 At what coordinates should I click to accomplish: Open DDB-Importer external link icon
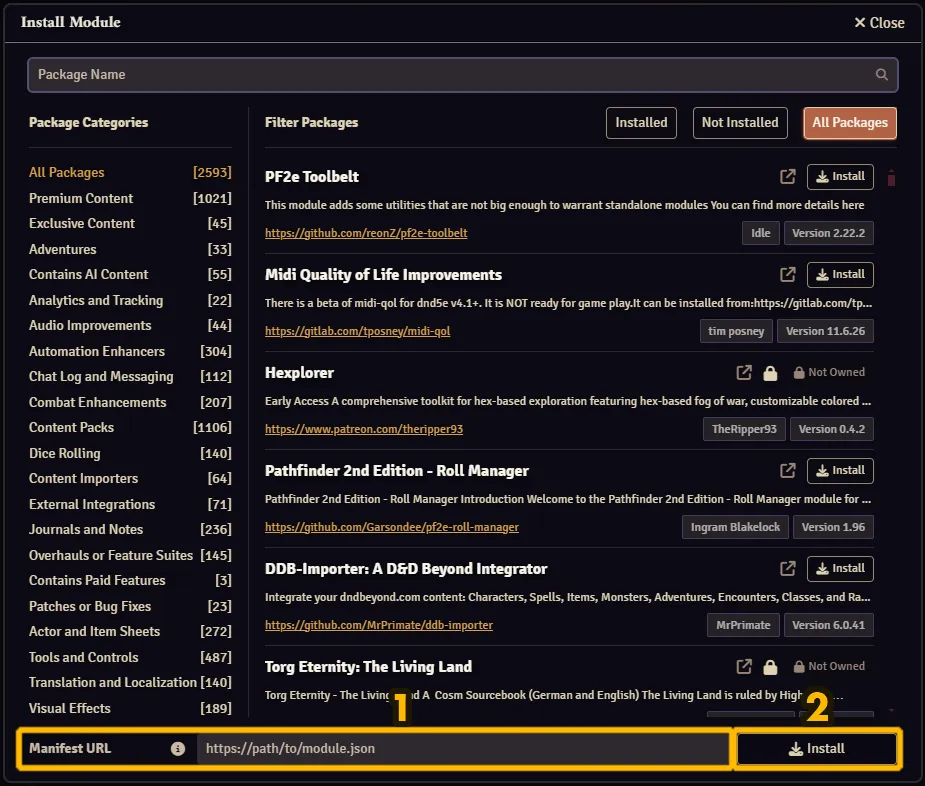[x=788, y=568]
